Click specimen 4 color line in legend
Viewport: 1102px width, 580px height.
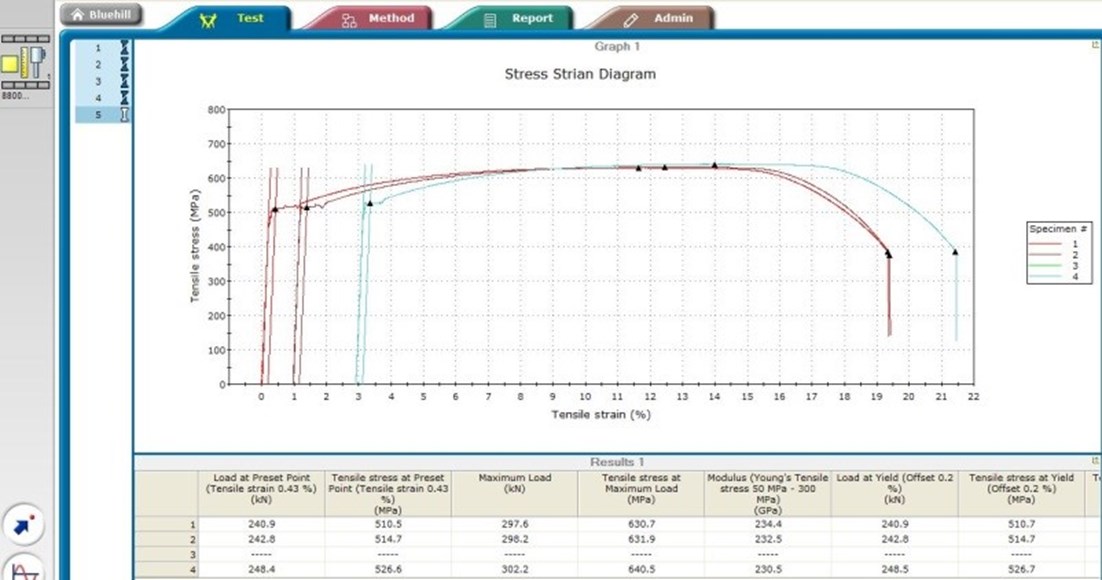pyautogui.click(x=1049, y=276)
